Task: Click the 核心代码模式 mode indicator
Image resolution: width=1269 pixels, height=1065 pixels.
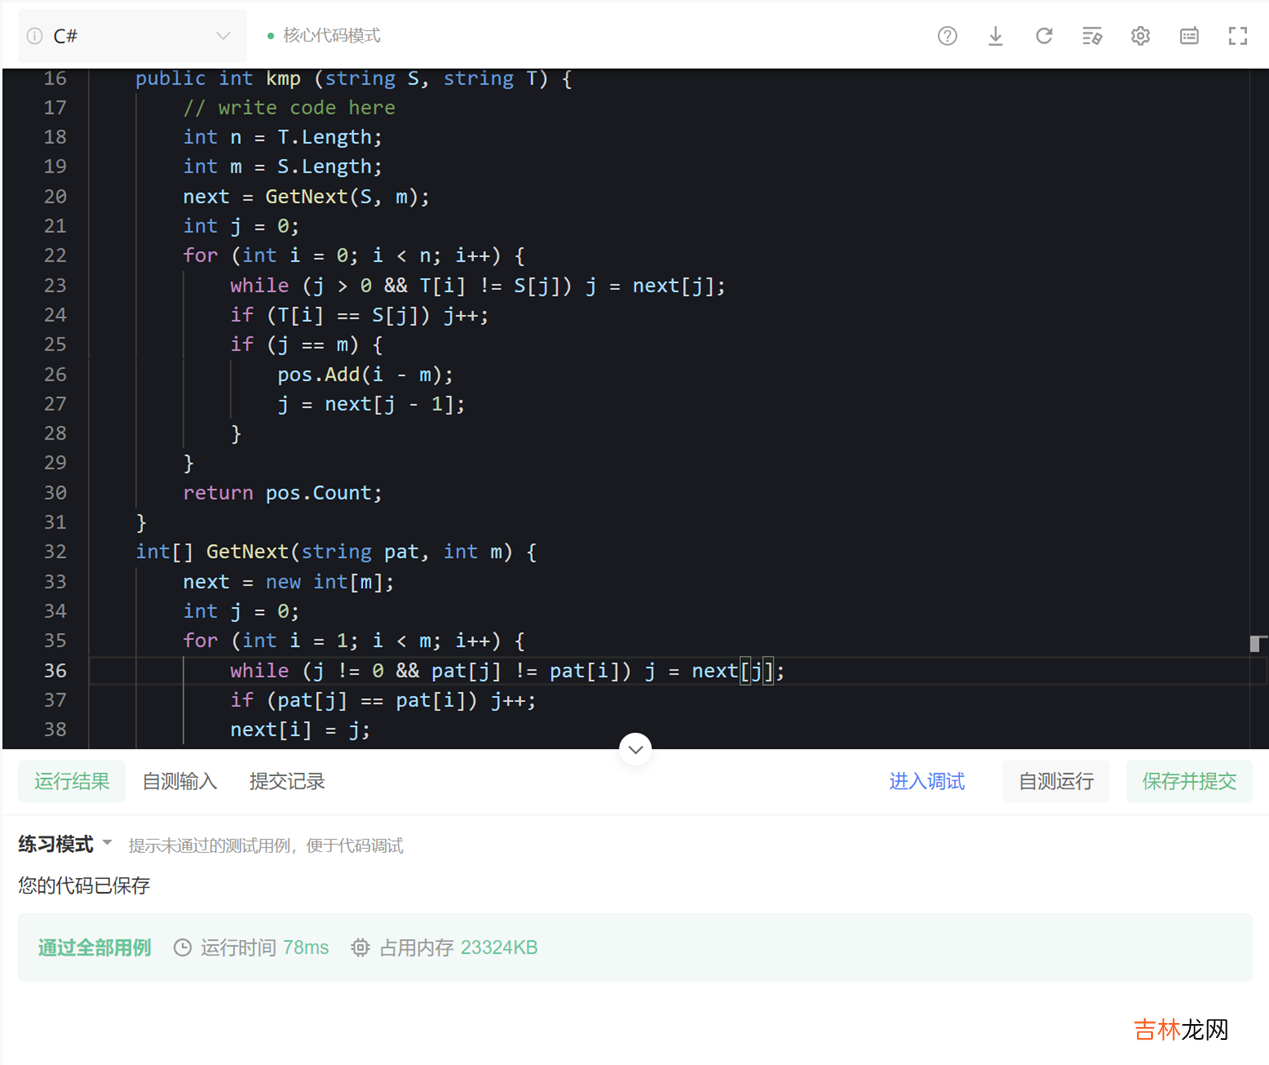Action: (330, 36)
